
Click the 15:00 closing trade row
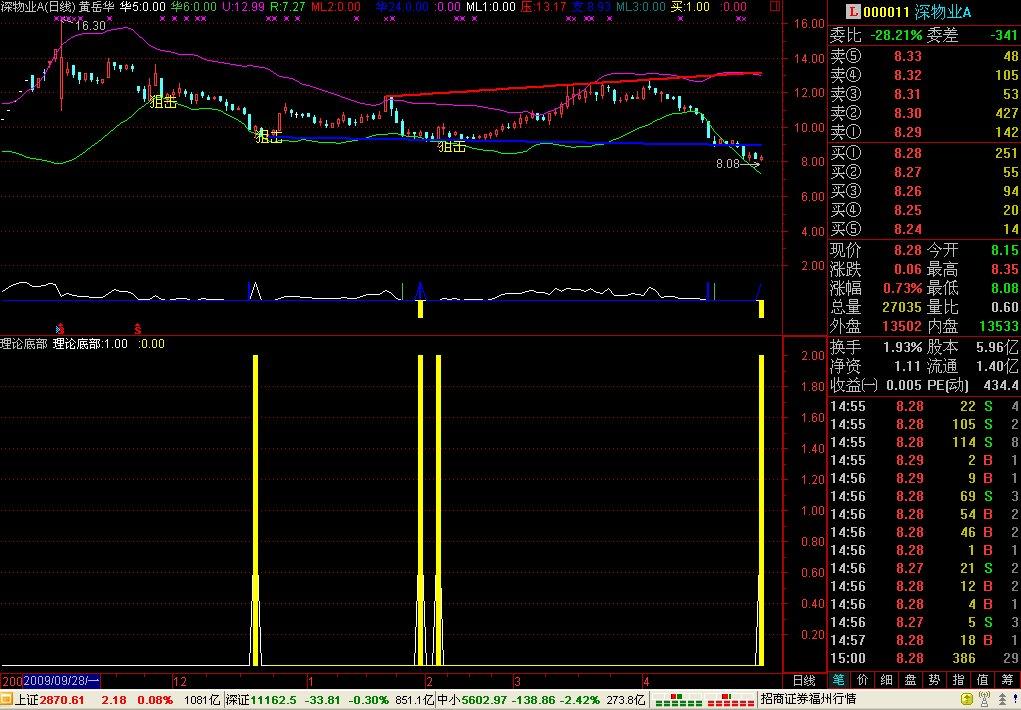(x=924, y=658)
